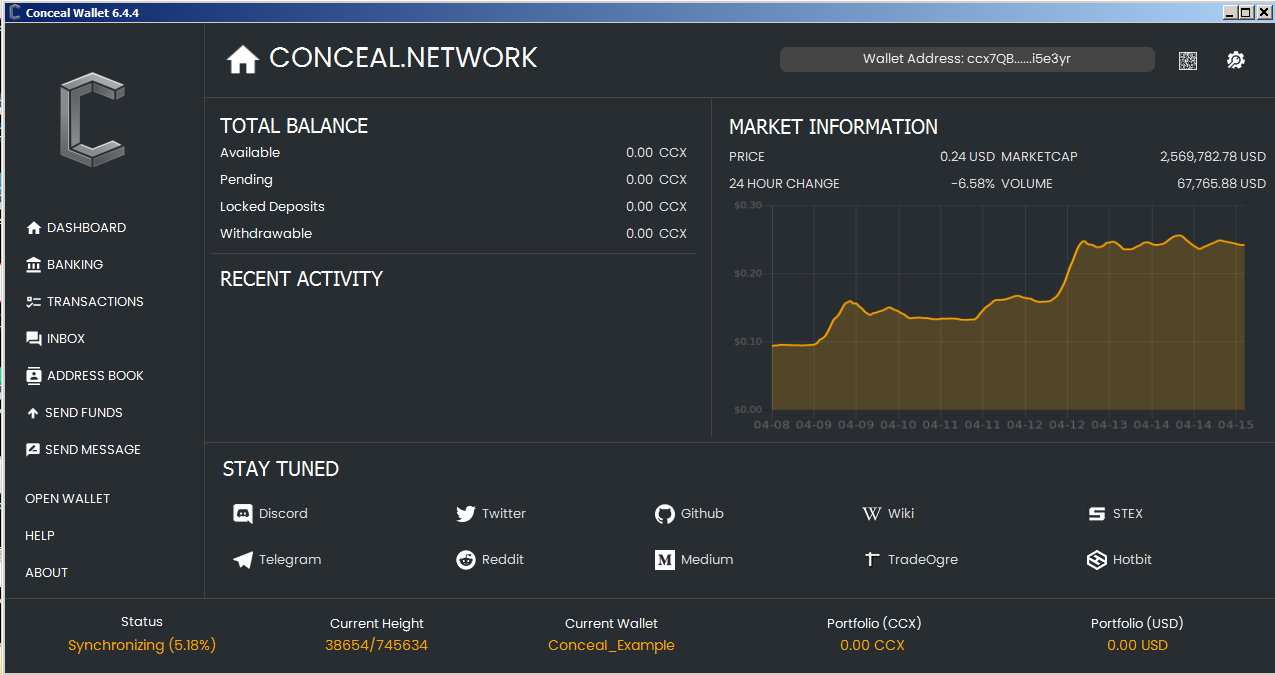Image resolution: width=1275 pixels, height=675 pixels.
Task: Open the About page
Action: coord(47,573)
